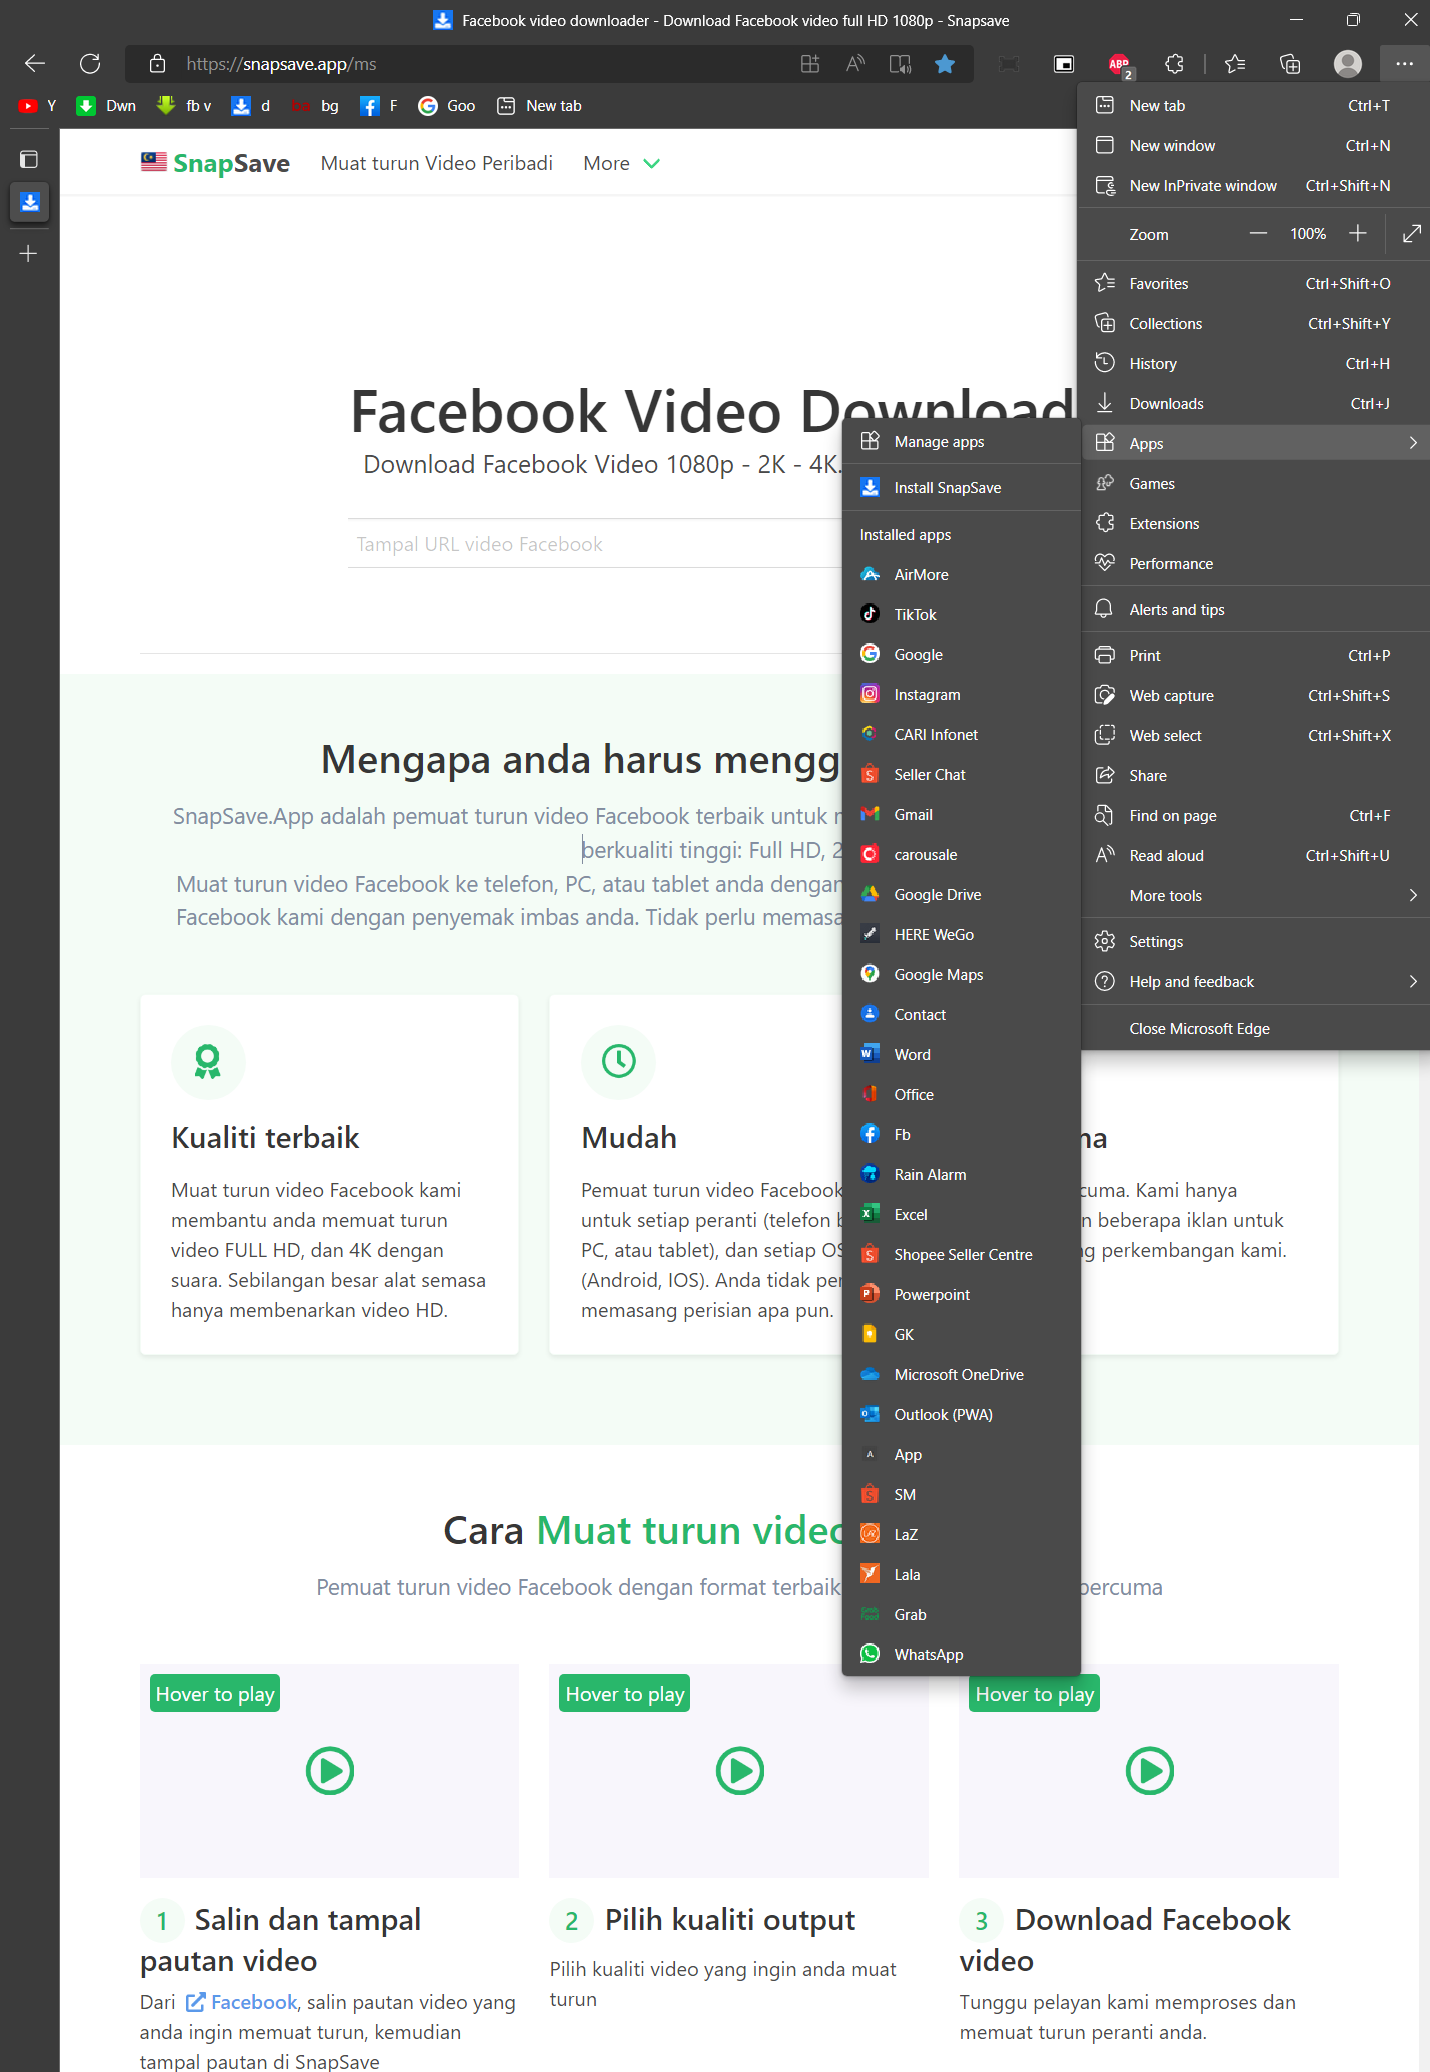This screenshot has height=2072, width=1430.
Task: Increase zoom with the plus button
Action: pos(1357,234)
